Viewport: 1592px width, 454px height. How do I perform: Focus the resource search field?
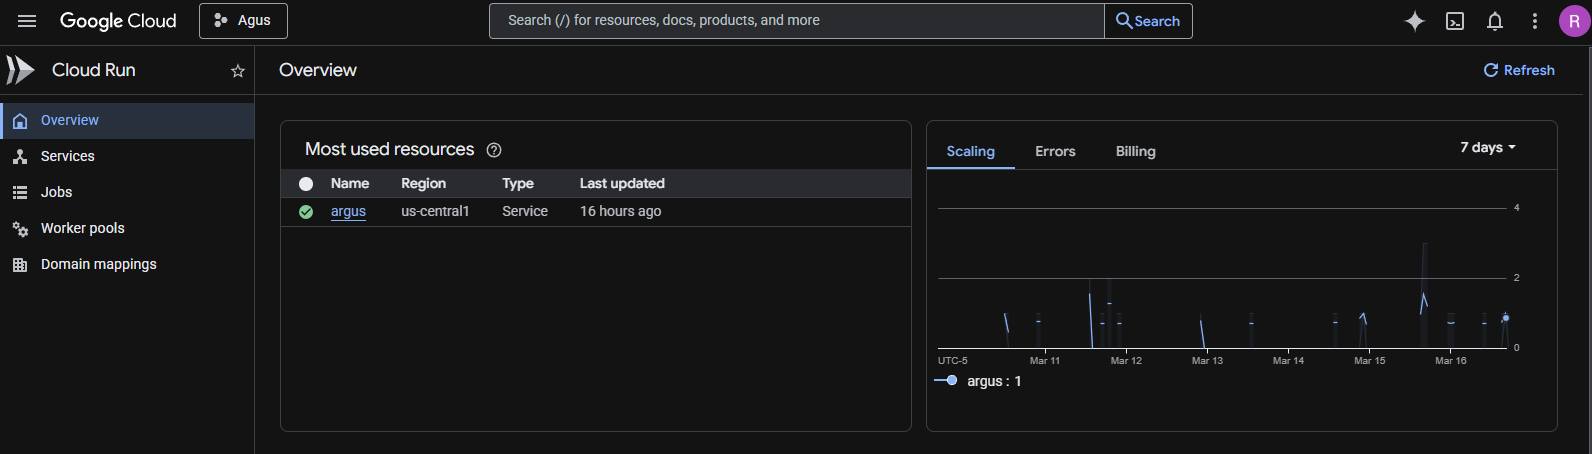point(796,21)
